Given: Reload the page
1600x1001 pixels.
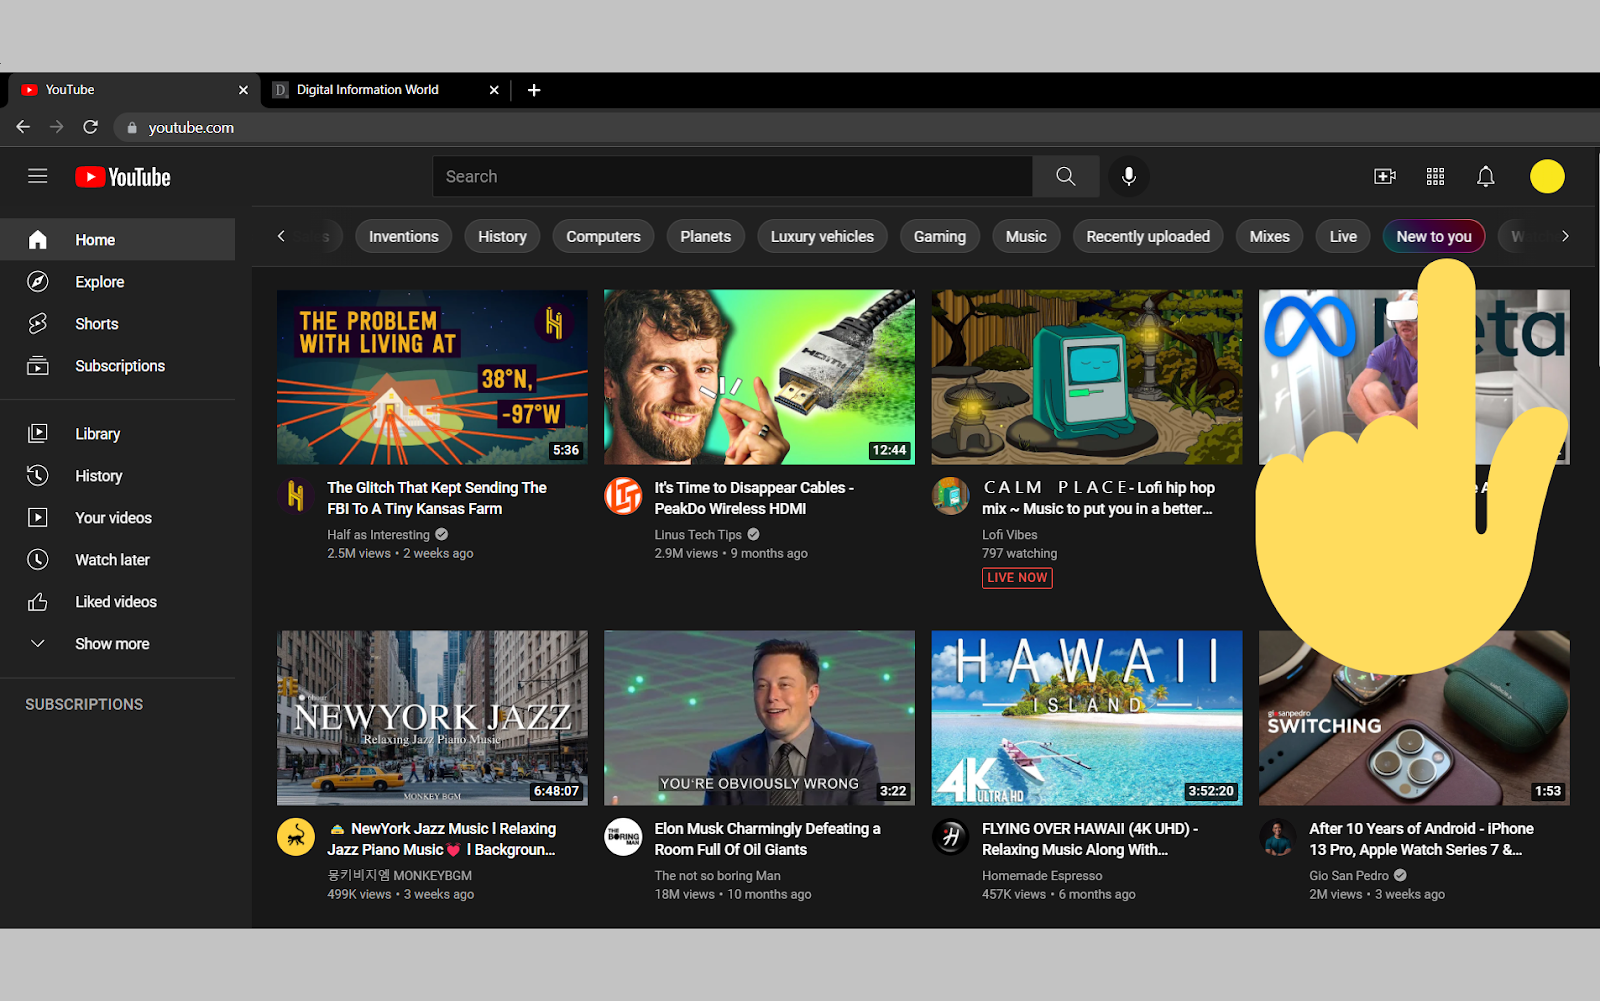Looking at the screenshot, I should [x=90, y=127].
